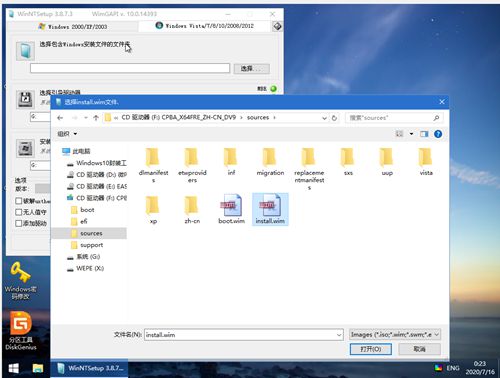Open the sxs folder
Viewport: 500px width, 378px height.
(x=348, y=162)
